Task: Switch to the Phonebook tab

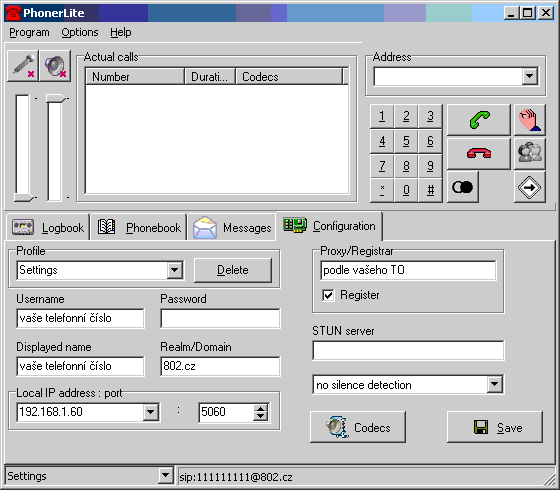Action: [139, 227]
